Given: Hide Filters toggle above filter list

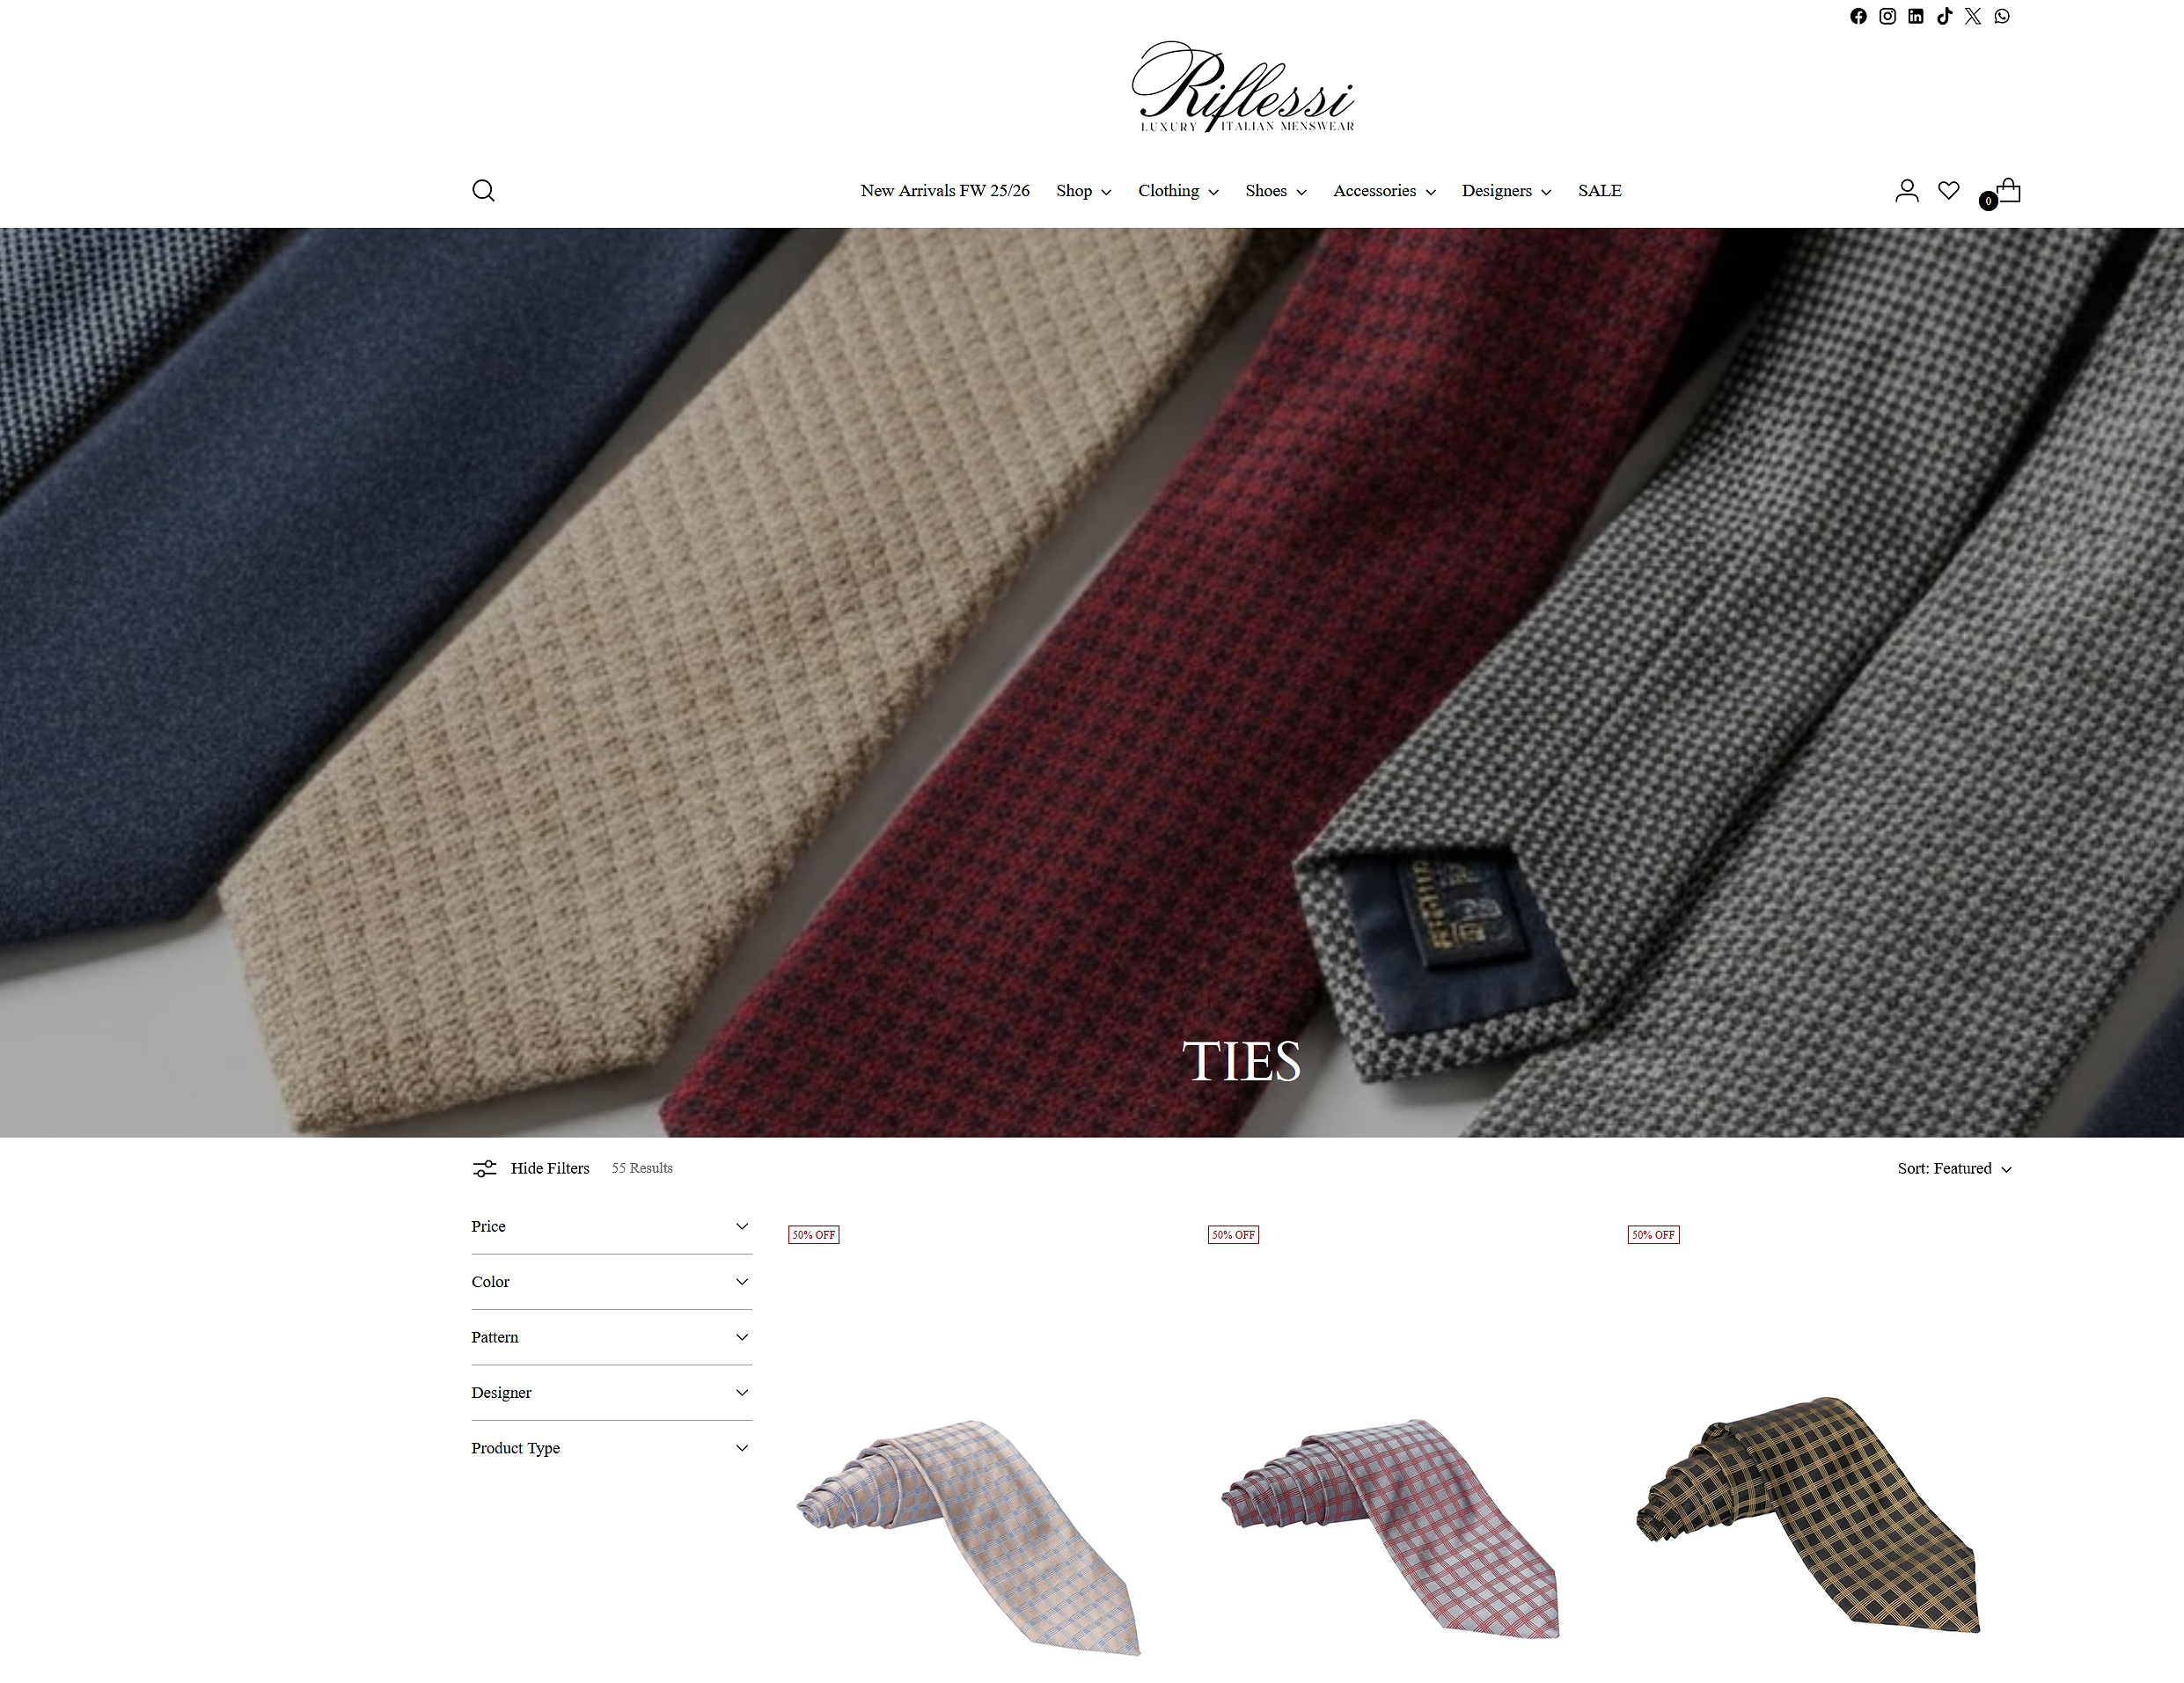Looking at the screenshot, I should (x=531, y=1168).
